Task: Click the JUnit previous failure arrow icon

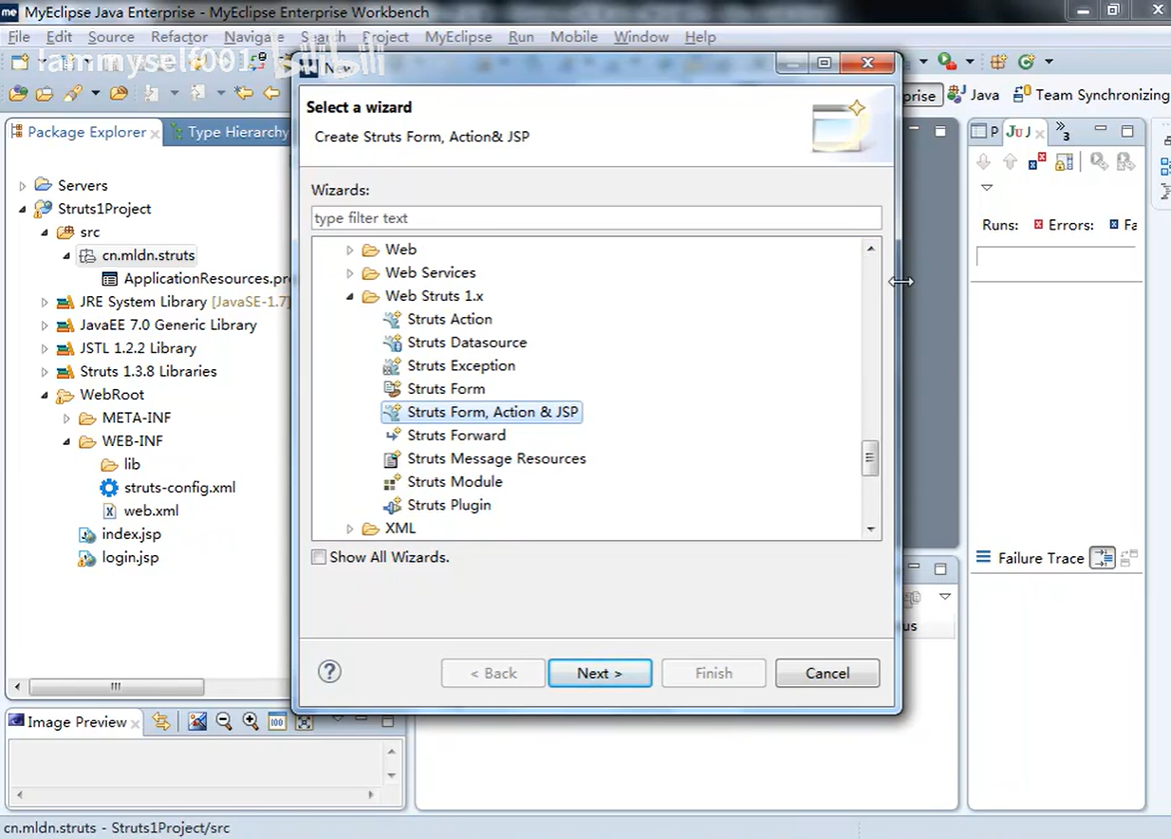Action: coord(1010,161)
